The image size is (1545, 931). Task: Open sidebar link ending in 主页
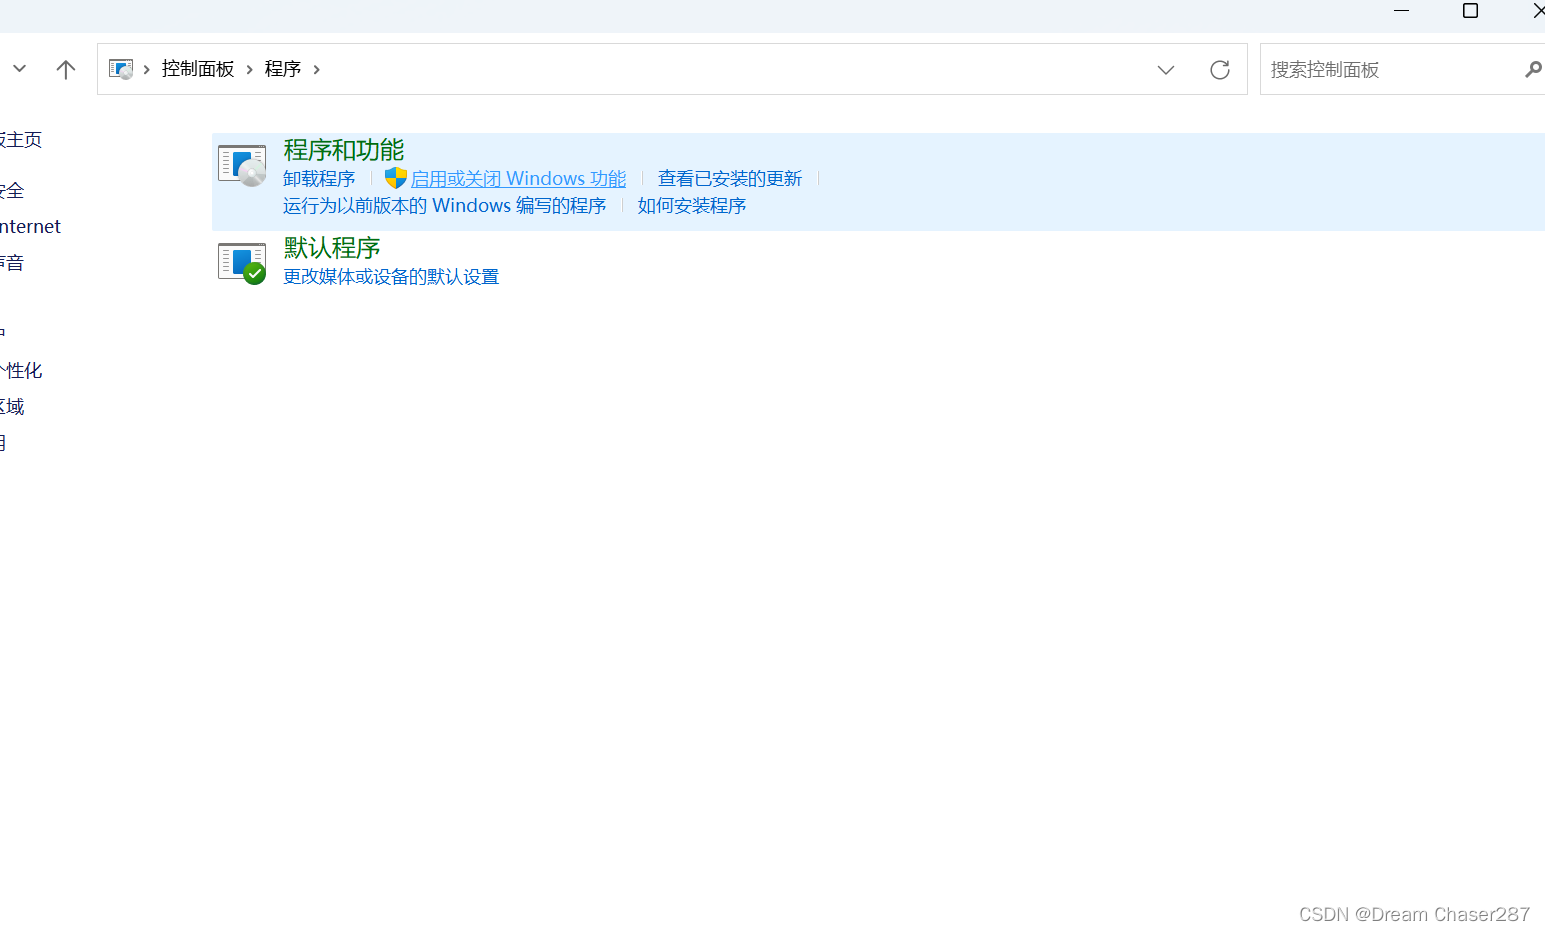(20, 139)
